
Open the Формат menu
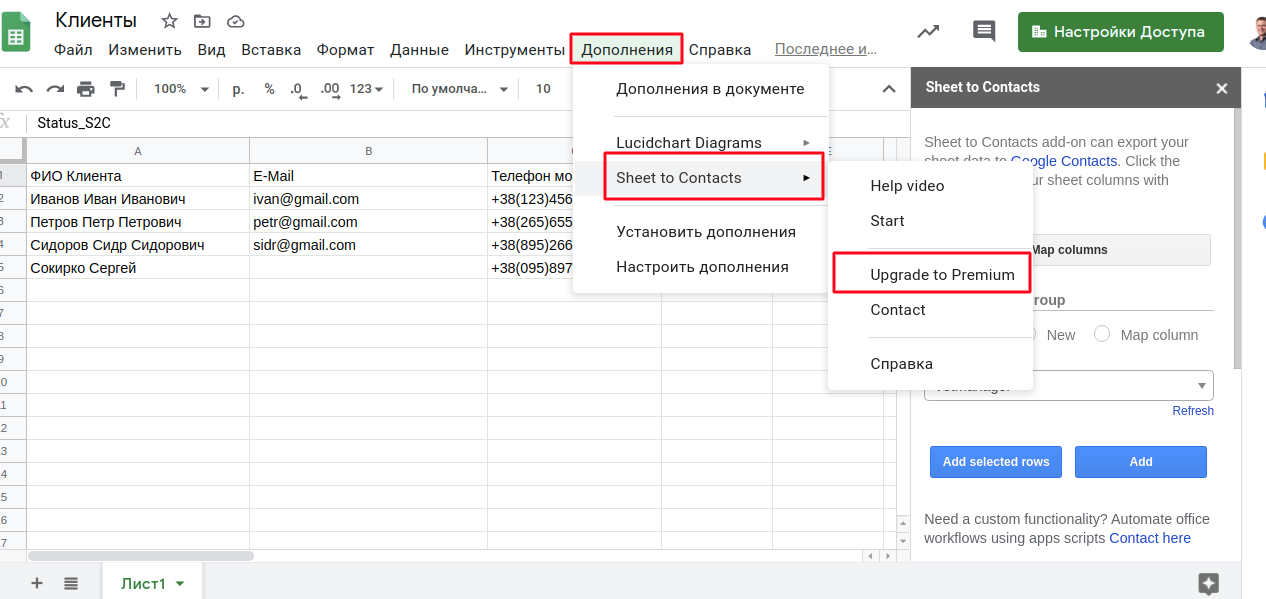click(345, 49)
